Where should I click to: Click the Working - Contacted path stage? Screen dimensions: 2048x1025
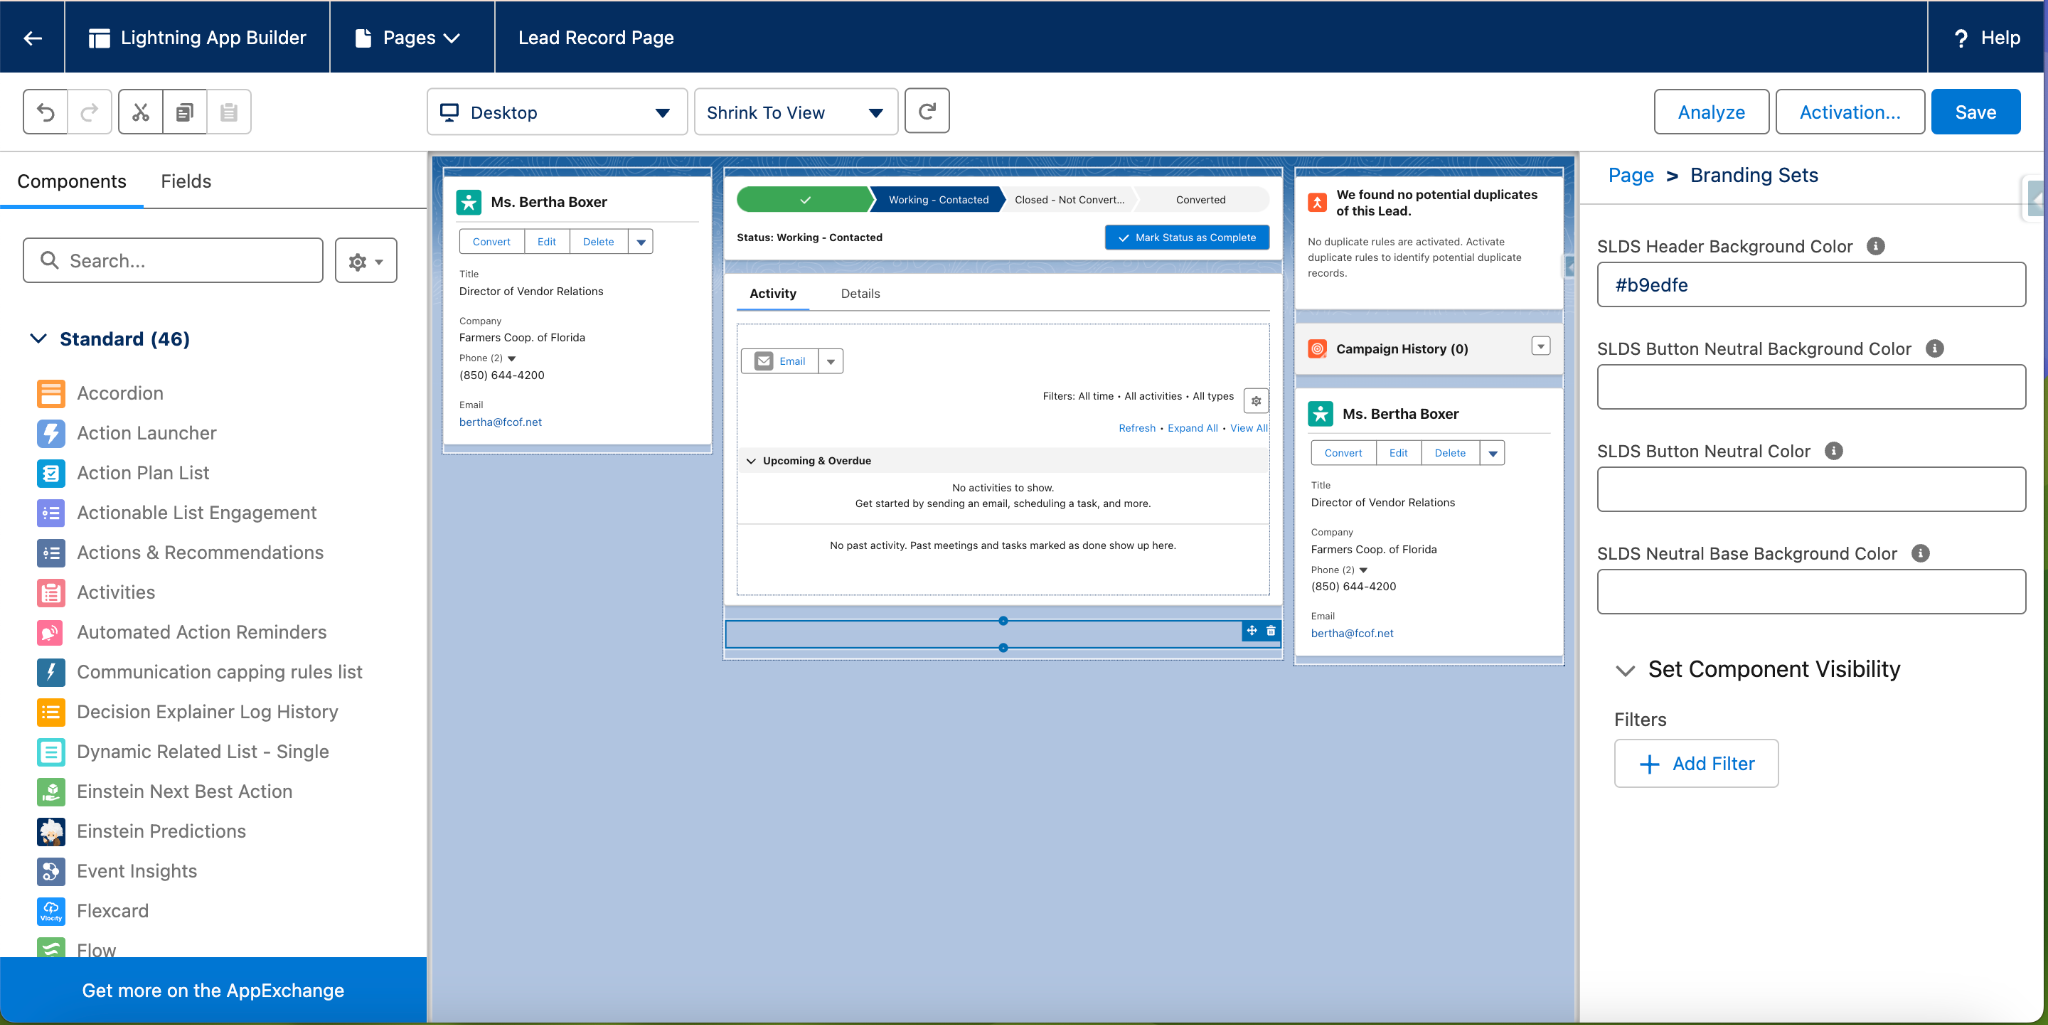click(938, 200)
